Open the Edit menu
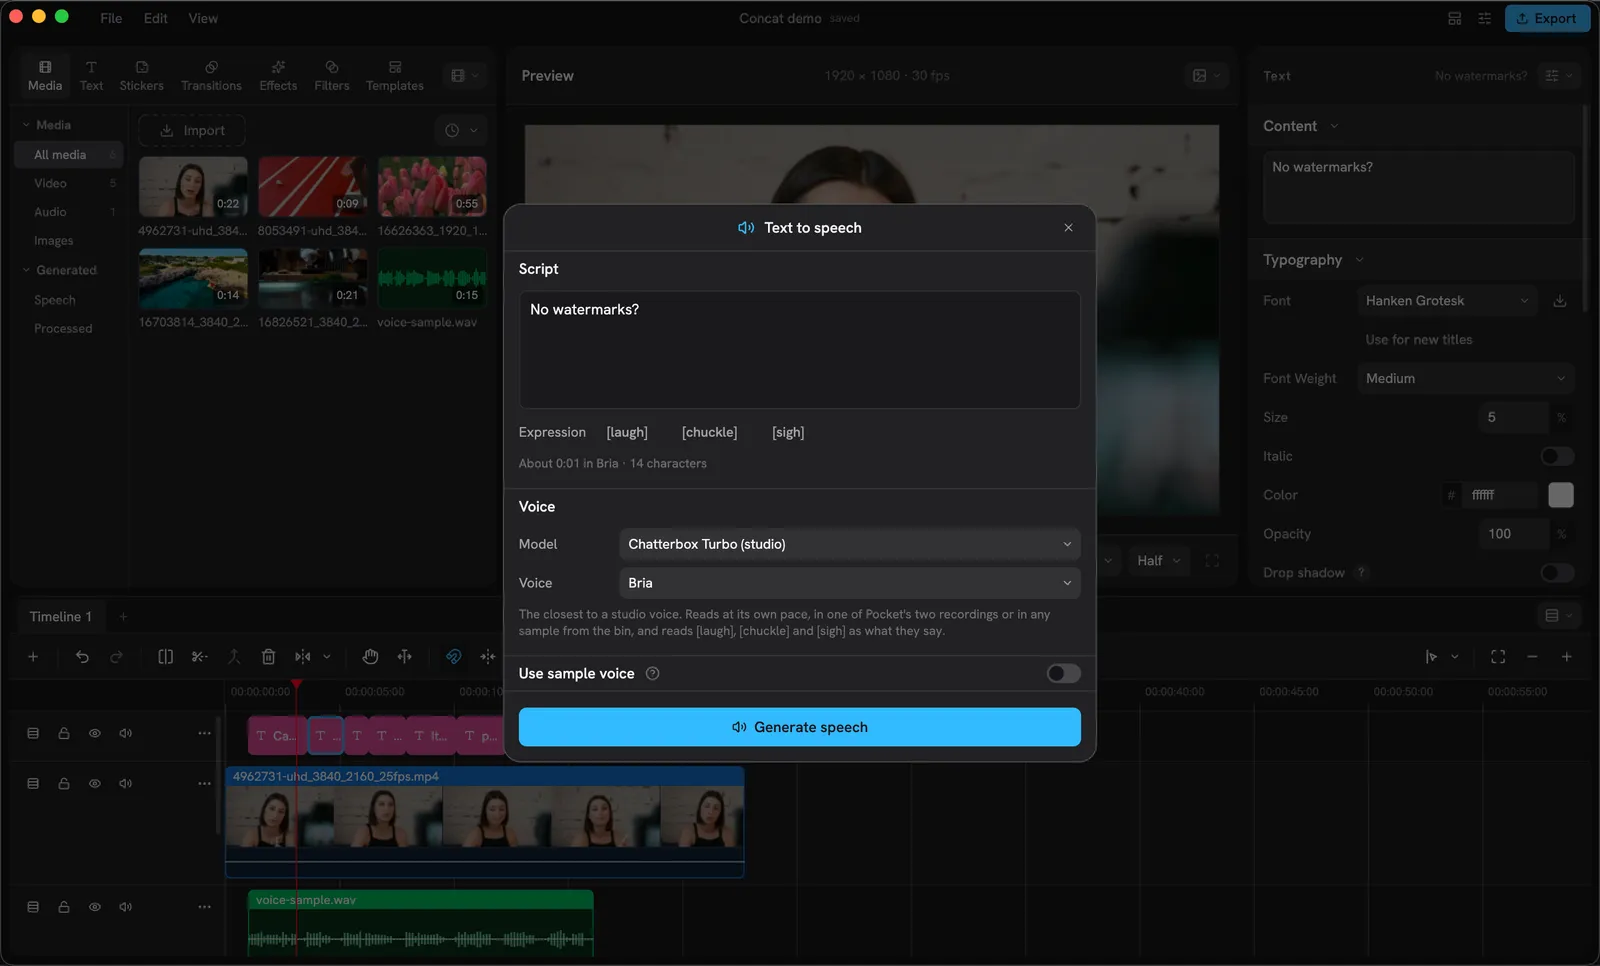The width and height of the screenshot is (1600, 966). (155, 18)
